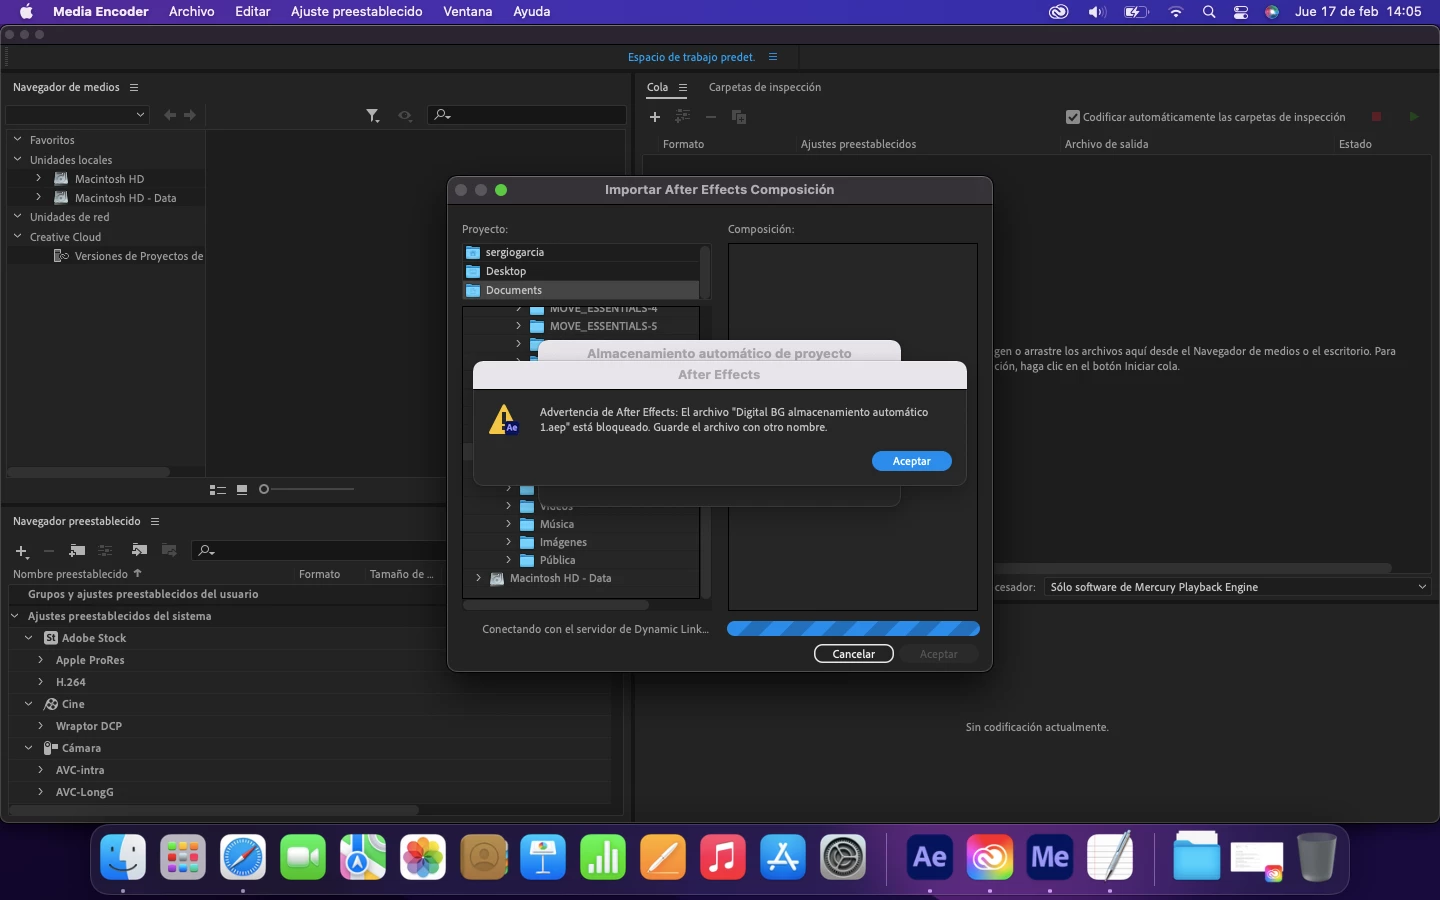Switch media browser to list view
The height and width of the screenshot is (900, 1440).
(x=218, y=490)
